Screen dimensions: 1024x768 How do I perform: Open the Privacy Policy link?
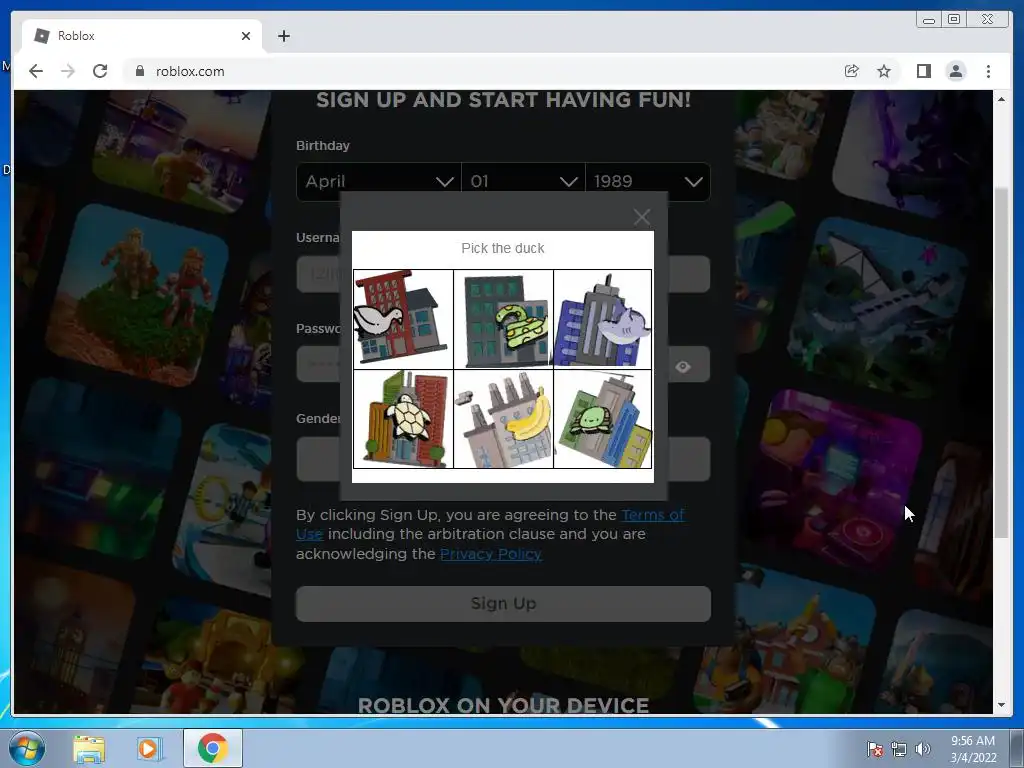(x=490, y=554)
